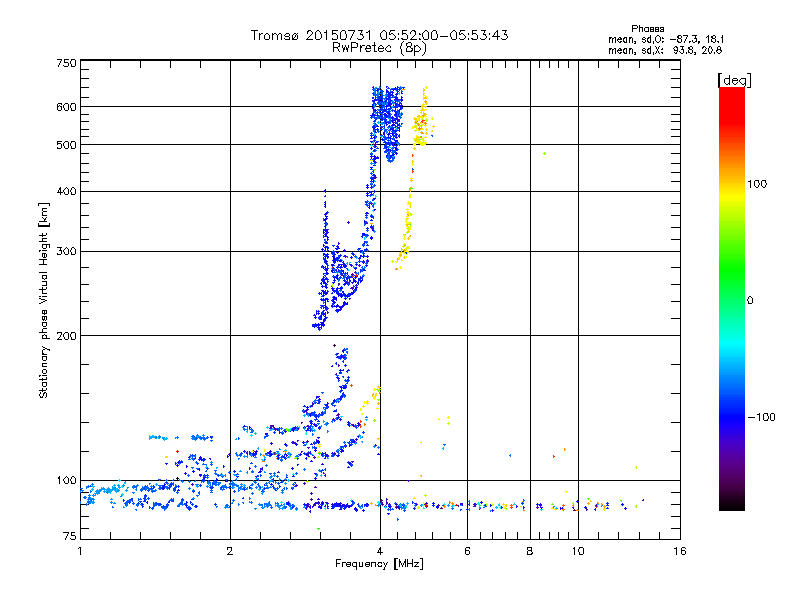Click the 'Stationary phase Virtual Height [km]' axis label
This screenshot has width=800, height=600.
pos(44,300)
